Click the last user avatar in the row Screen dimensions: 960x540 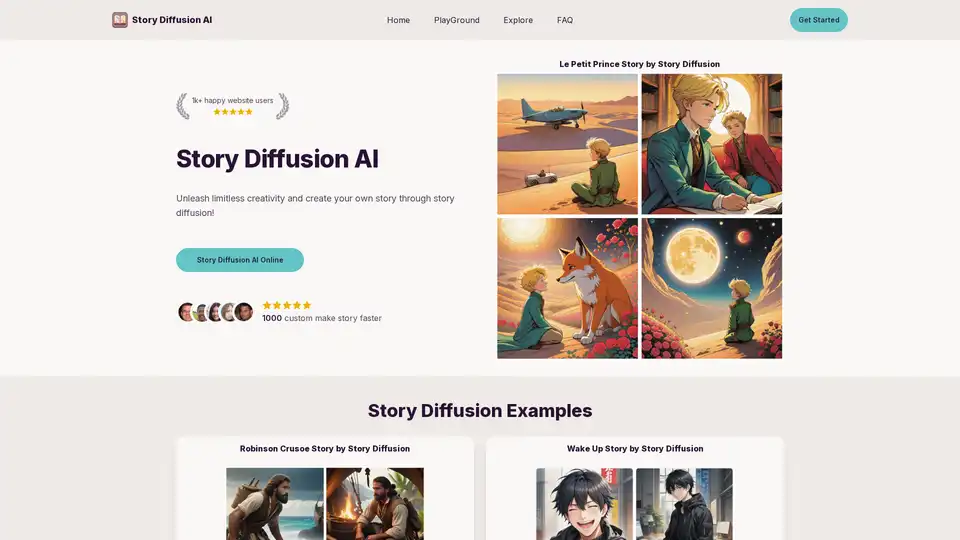(244, 312)
